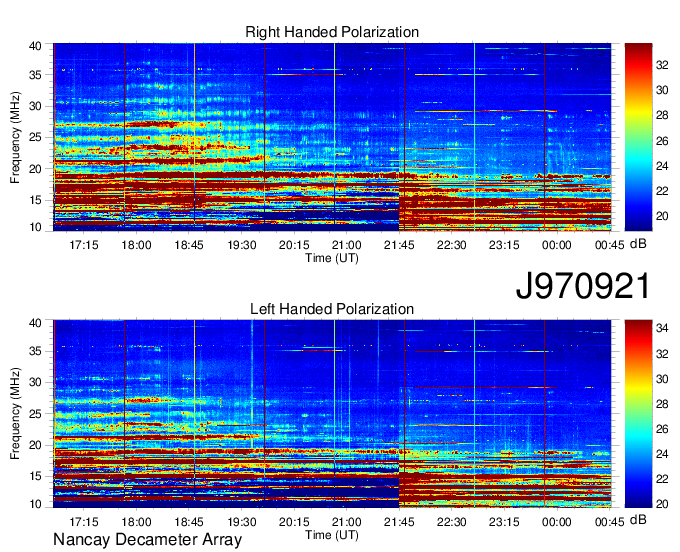This screenshot has width=680, height=552.
Task: Click the "Nancay Decameter Array" caption
Action: [147, 540]
